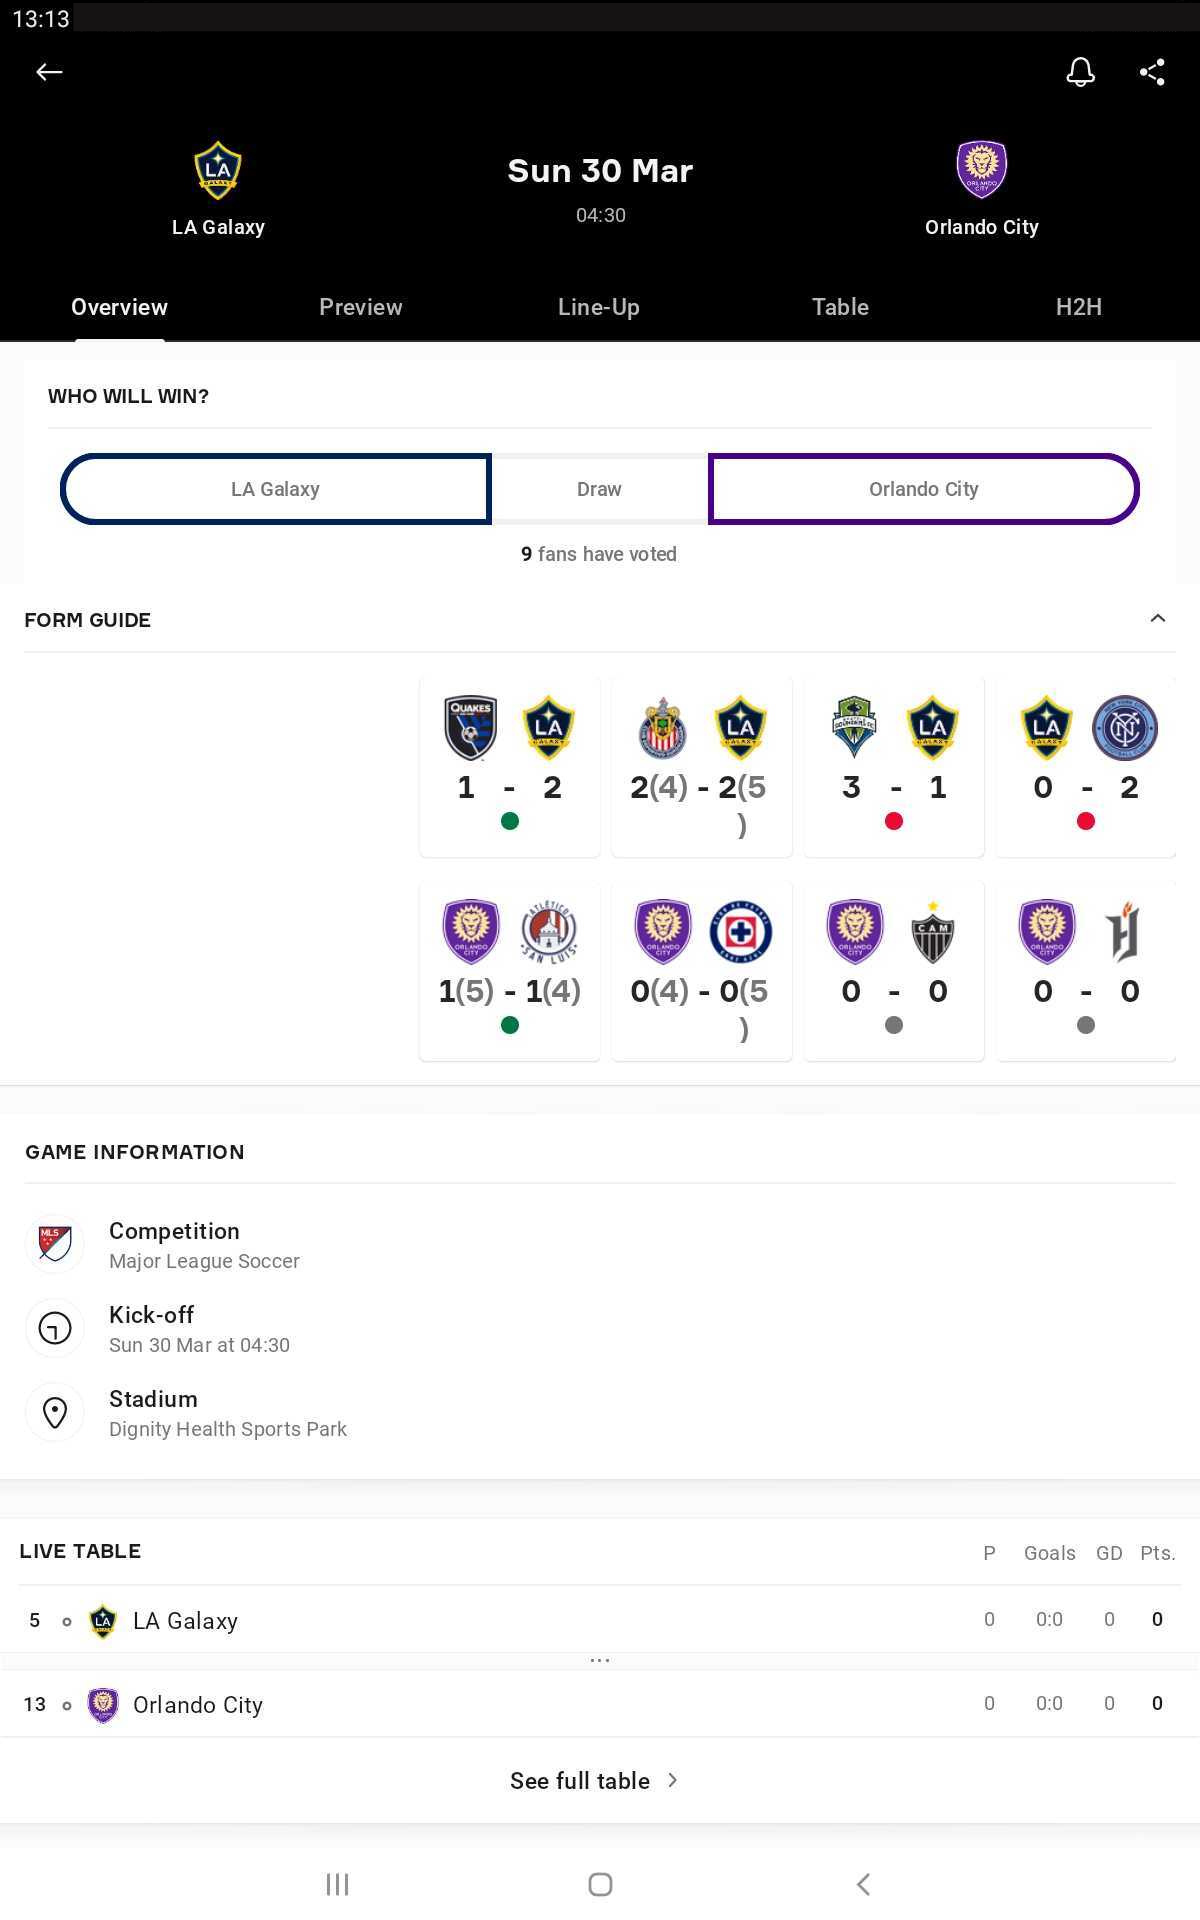
Task: Tap the MLS competition logo
Action: click(55, 1244)
